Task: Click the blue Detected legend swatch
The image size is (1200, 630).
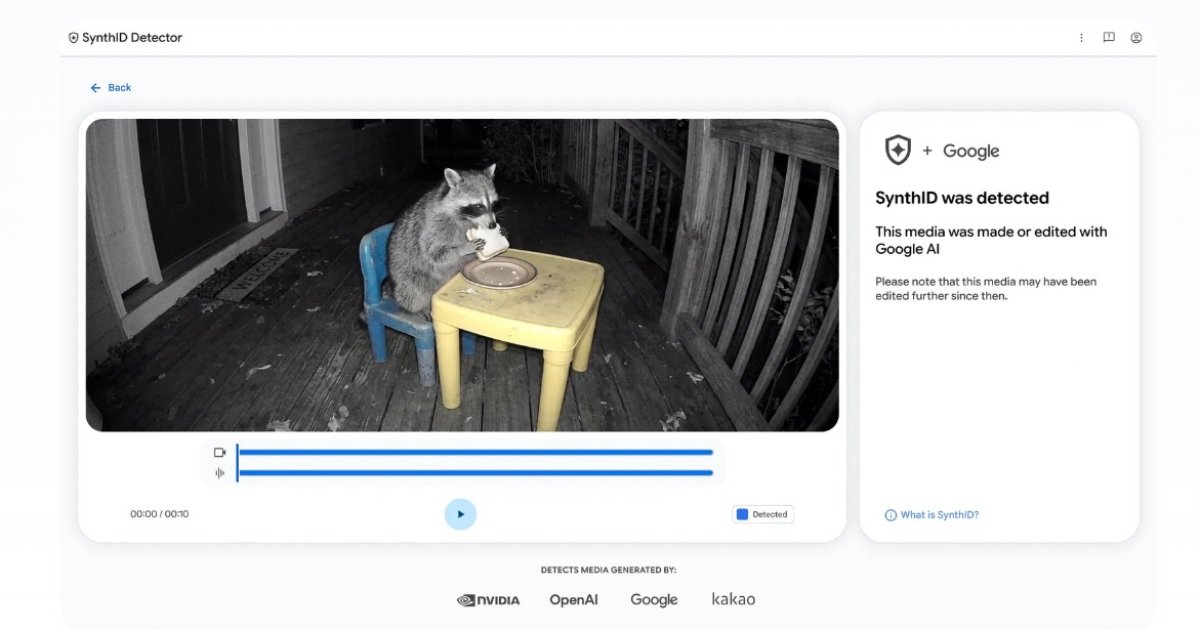Action: (x=742, y=515)
